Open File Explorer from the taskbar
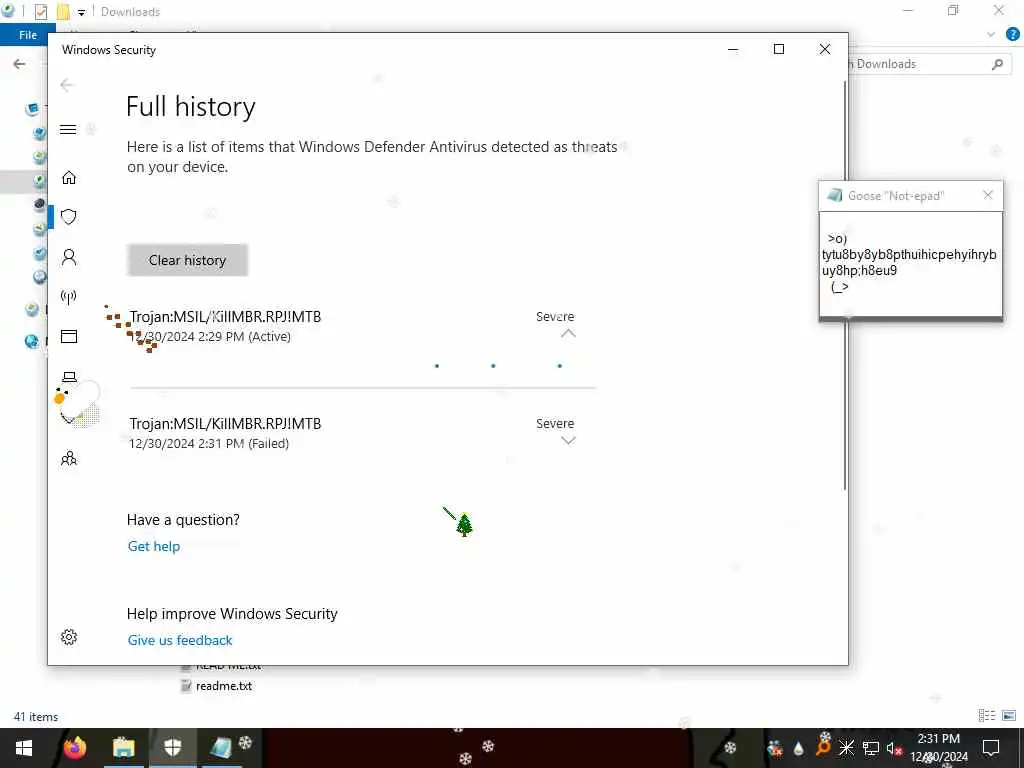The image size is (1024, 768). click(123, 748)
